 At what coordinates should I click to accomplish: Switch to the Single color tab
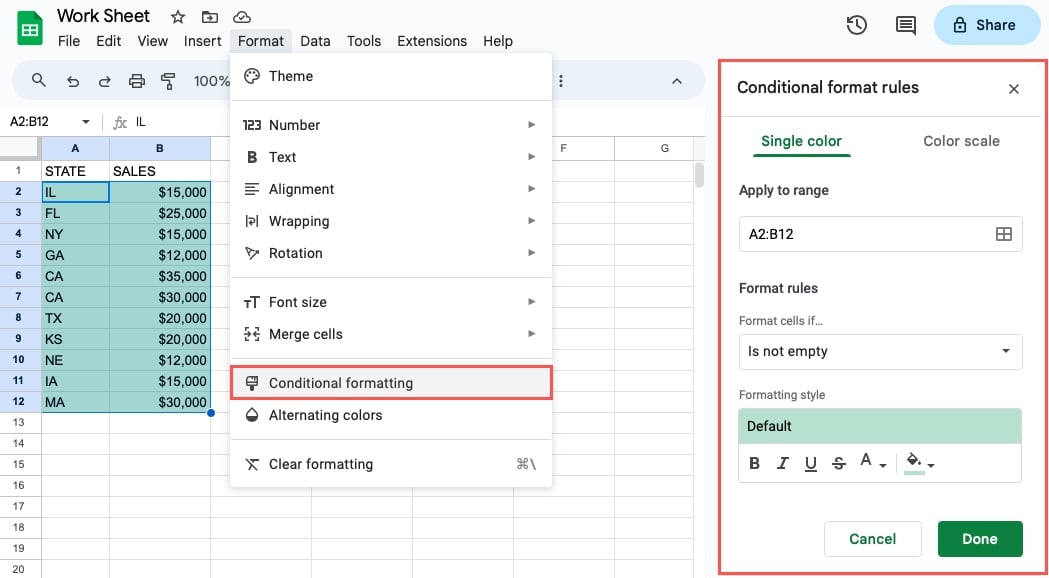tap(801, 141)
